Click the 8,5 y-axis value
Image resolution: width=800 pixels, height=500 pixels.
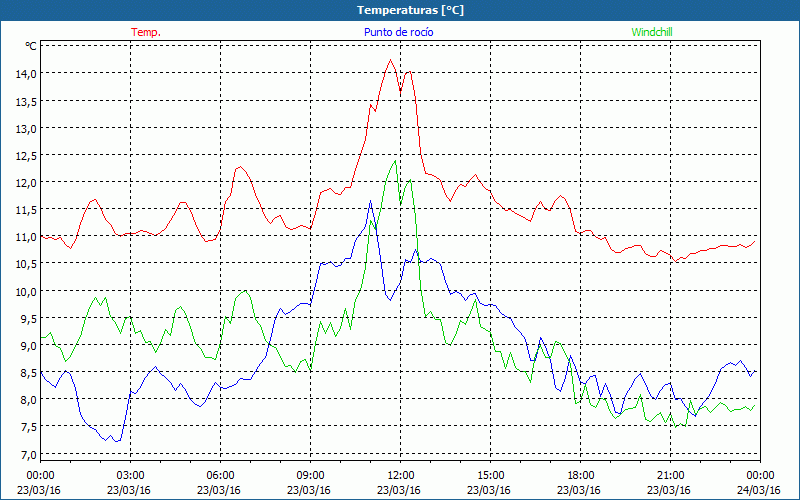click(28, 372)
